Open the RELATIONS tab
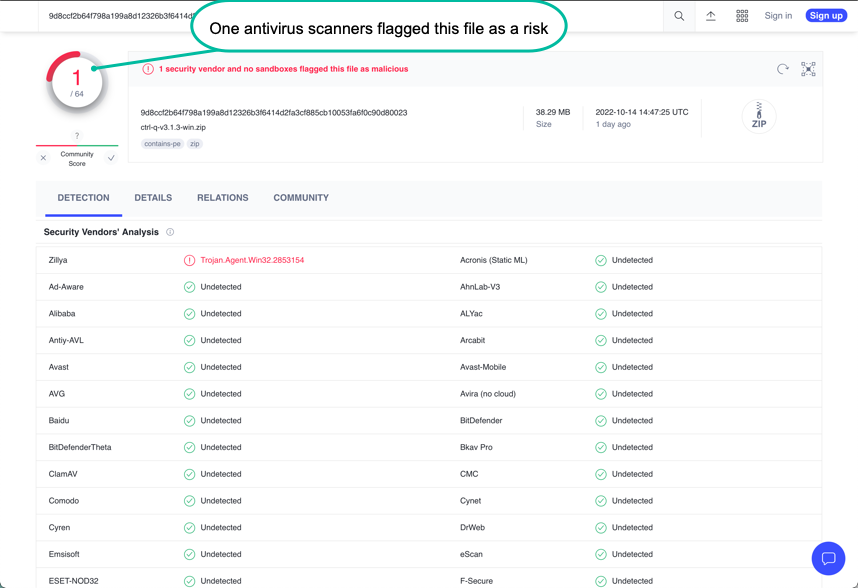 coord(222,197)
